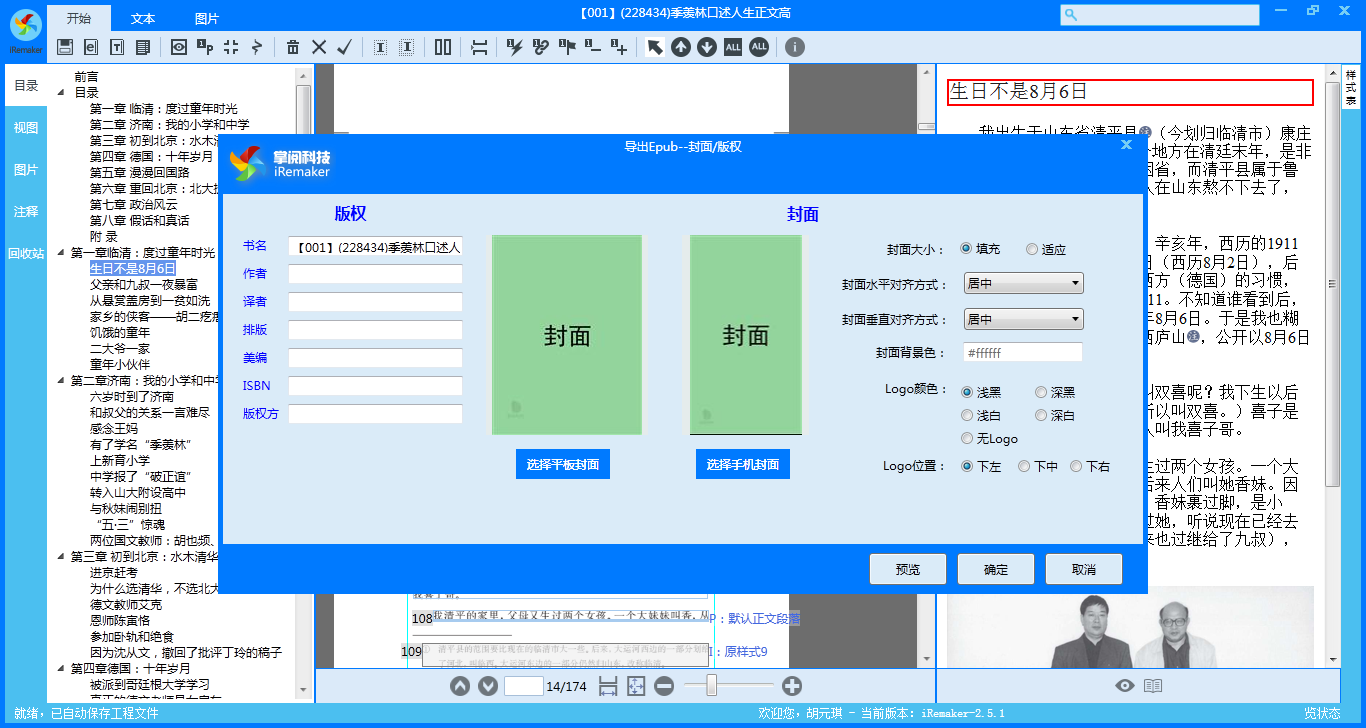
Task: Collapse the 第一章临清 tree node
Action: point(63,253)
